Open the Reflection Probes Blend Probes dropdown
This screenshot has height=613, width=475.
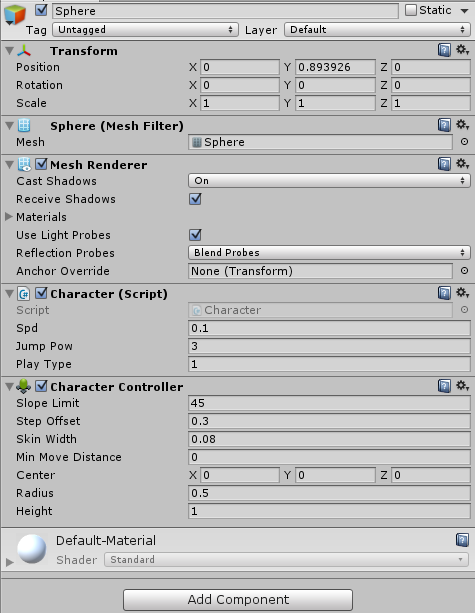[329, 253]
